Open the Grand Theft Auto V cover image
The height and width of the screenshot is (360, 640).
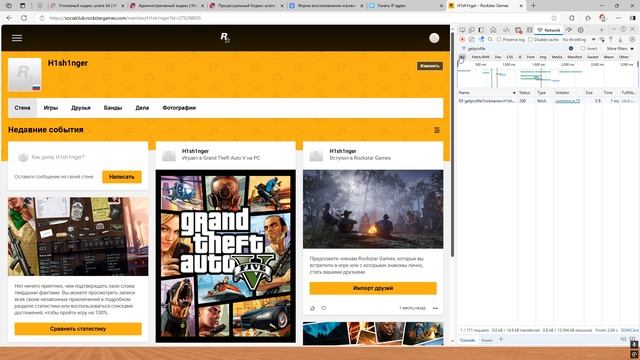[x=226, y=256]
